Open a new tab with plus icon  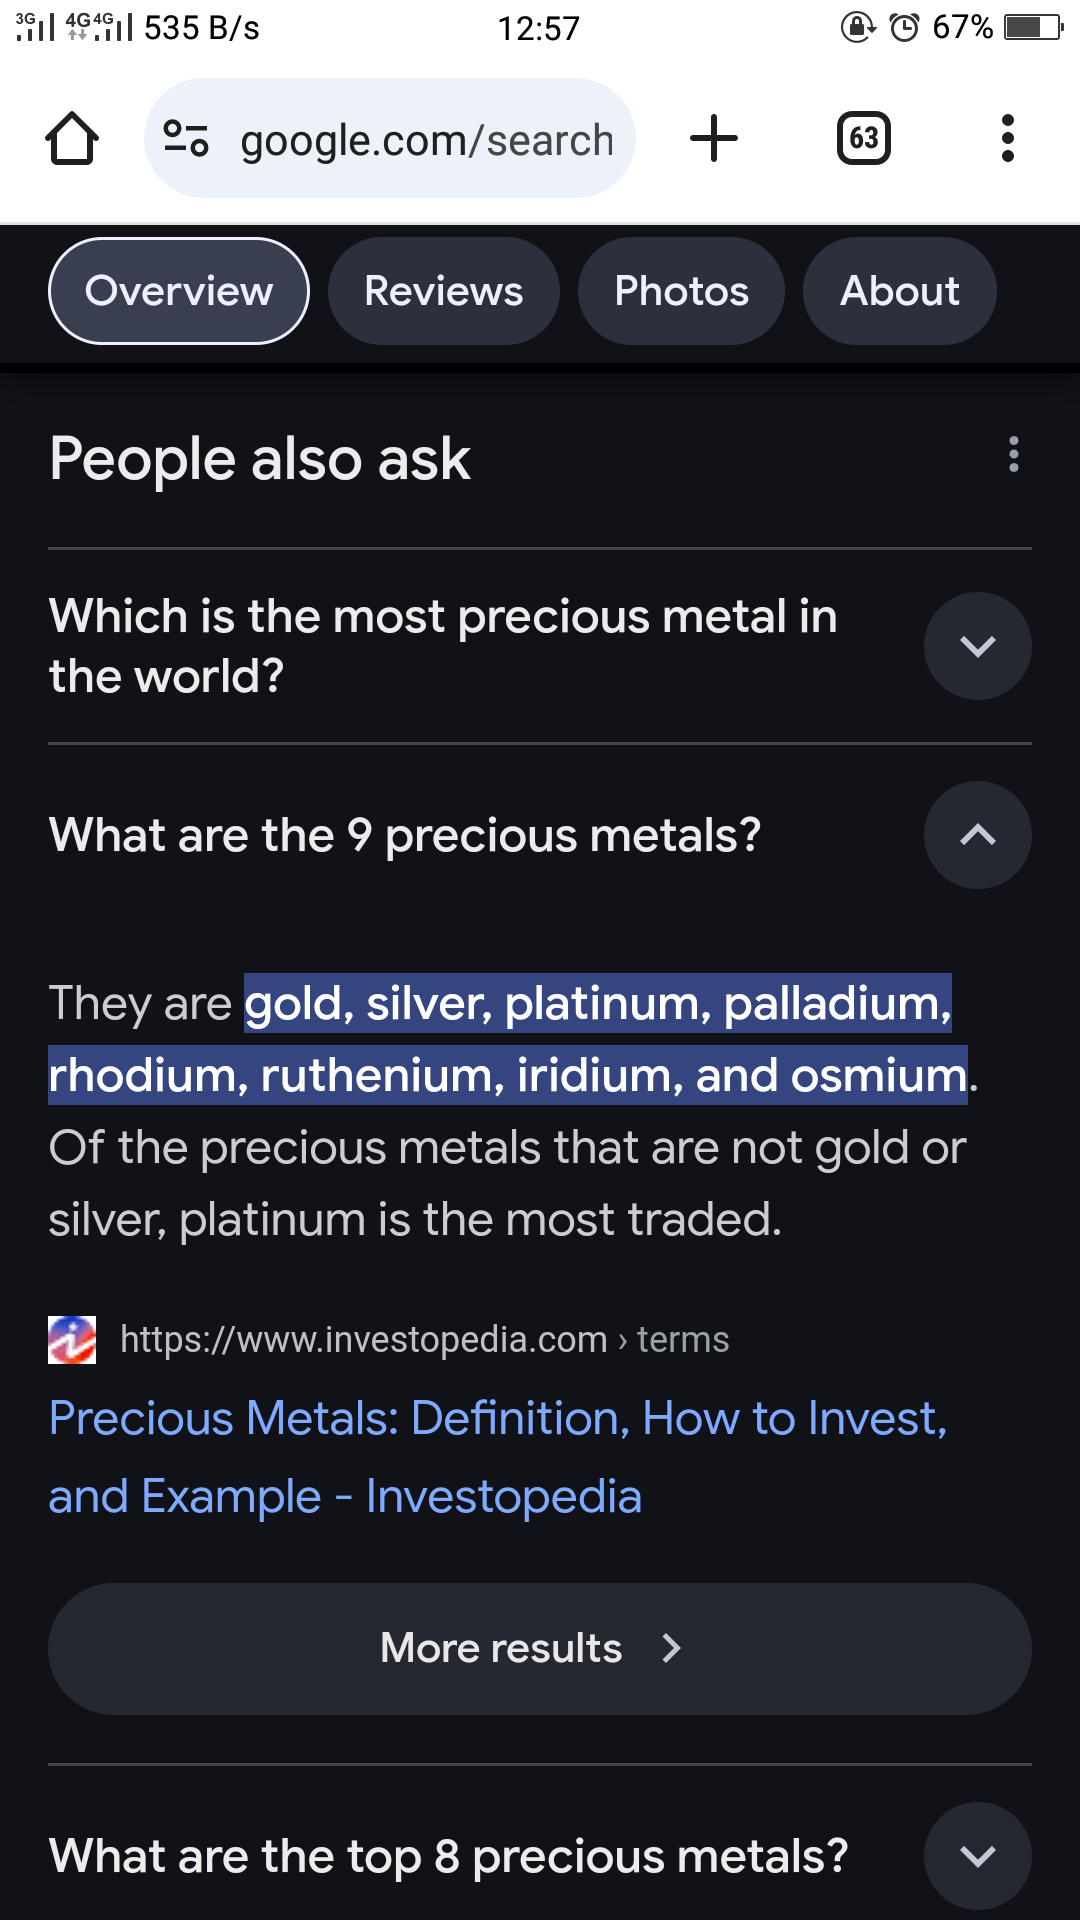click(714, 138)
